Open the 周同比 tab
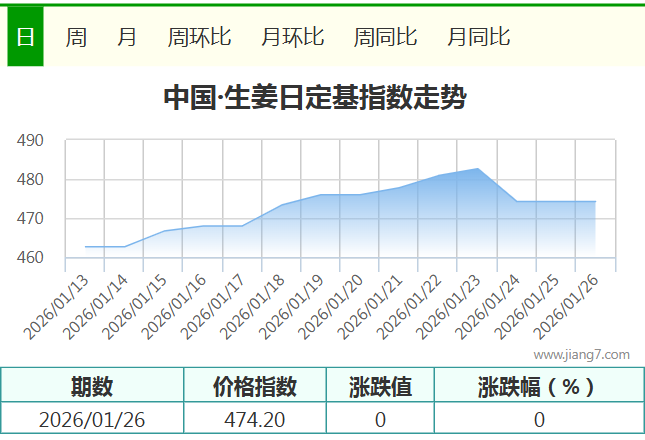The height and width of the screenshot is (440, 645). click(x=385, y=37)
